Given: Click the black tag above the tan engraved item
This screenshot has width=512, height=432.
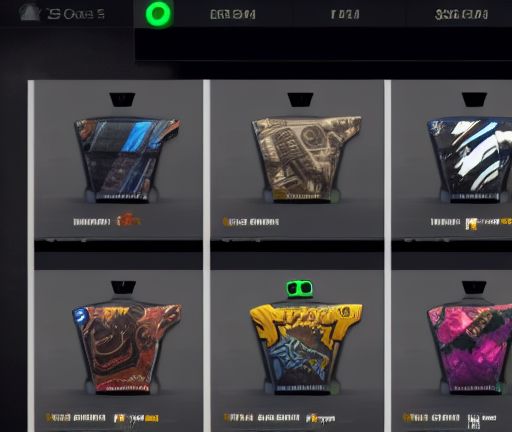Looking at the screenshot, I should (x=300, y=100).
